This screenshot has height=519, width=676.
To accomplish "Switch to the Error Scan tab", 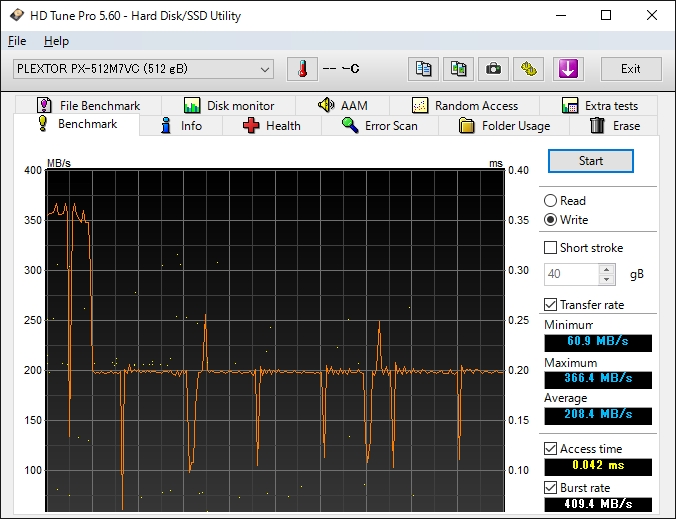I will [x=379, y=126].
